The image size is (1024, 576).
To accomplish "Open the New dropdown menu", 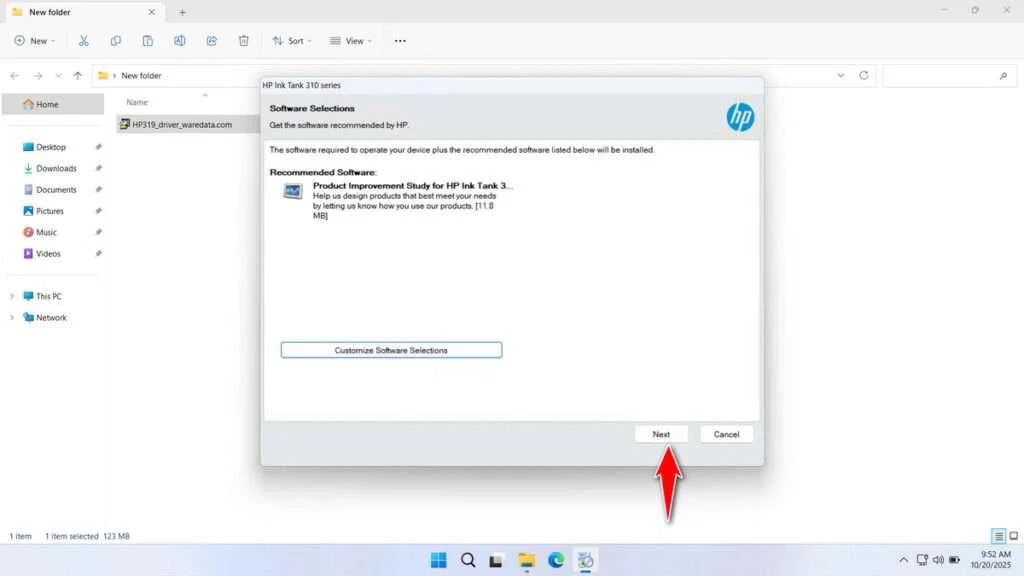I will (35, 40).
